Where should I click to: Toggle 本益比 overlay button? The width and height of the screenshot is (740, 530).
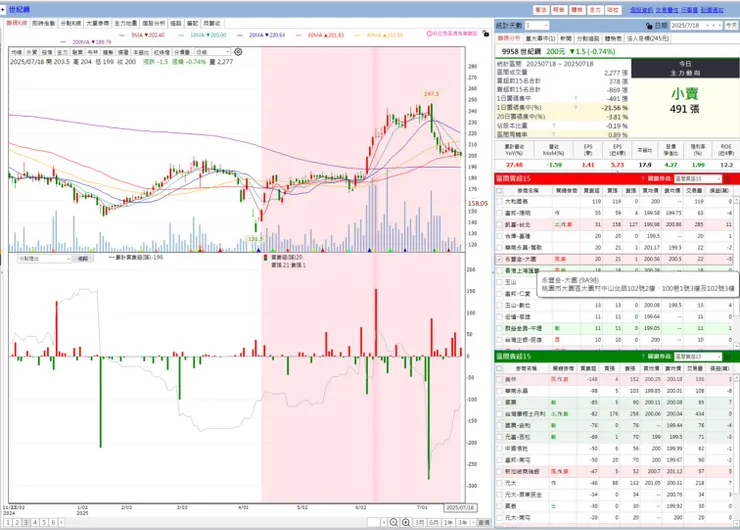click(141, 52)
